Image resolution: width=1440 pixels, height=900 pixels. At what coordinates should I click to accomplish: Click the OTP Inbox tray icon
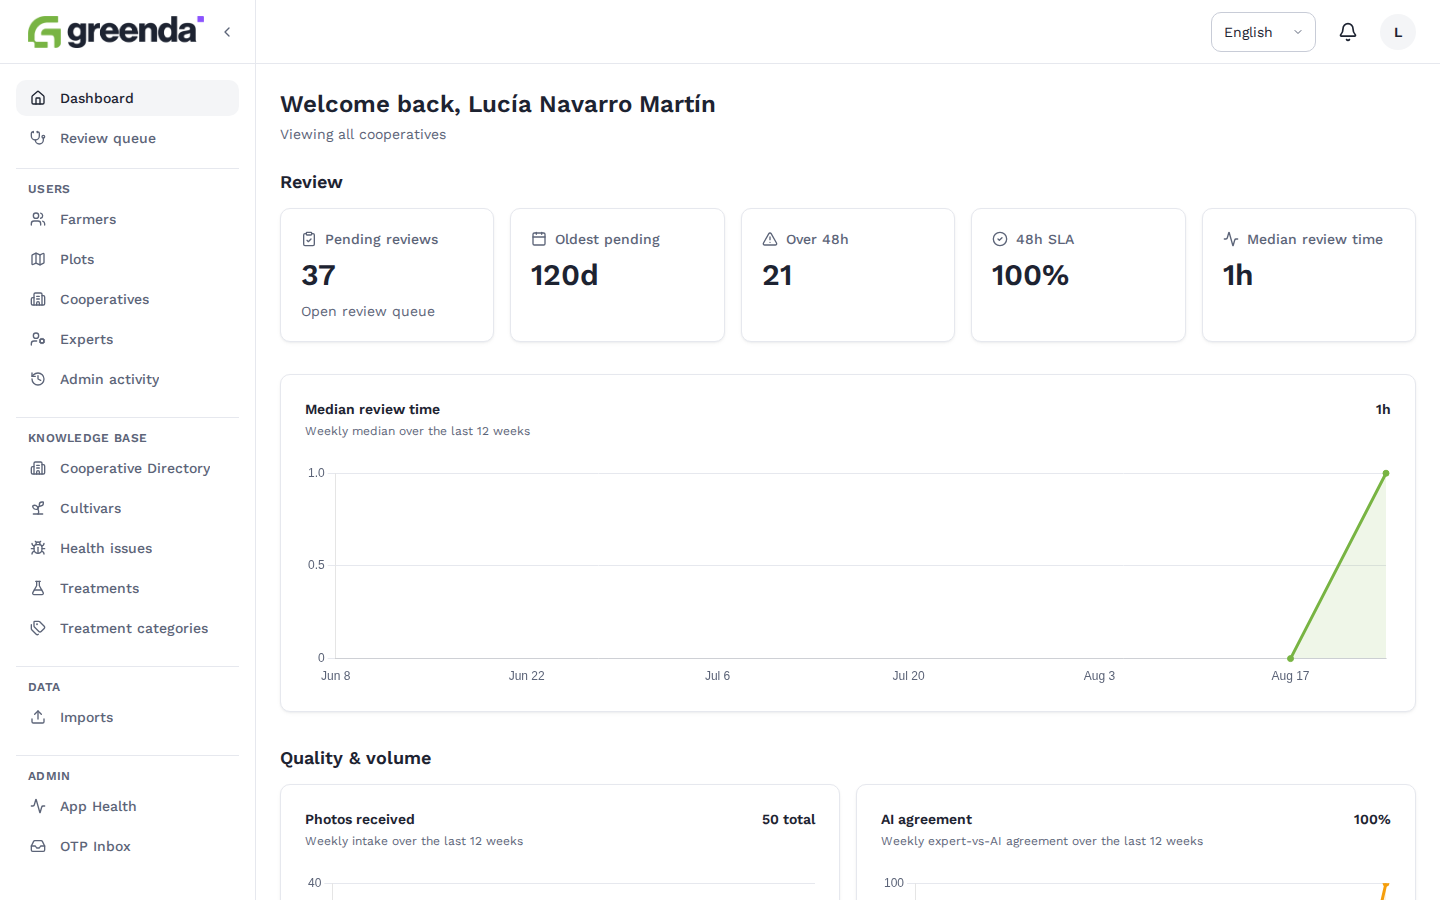point(38,846)
